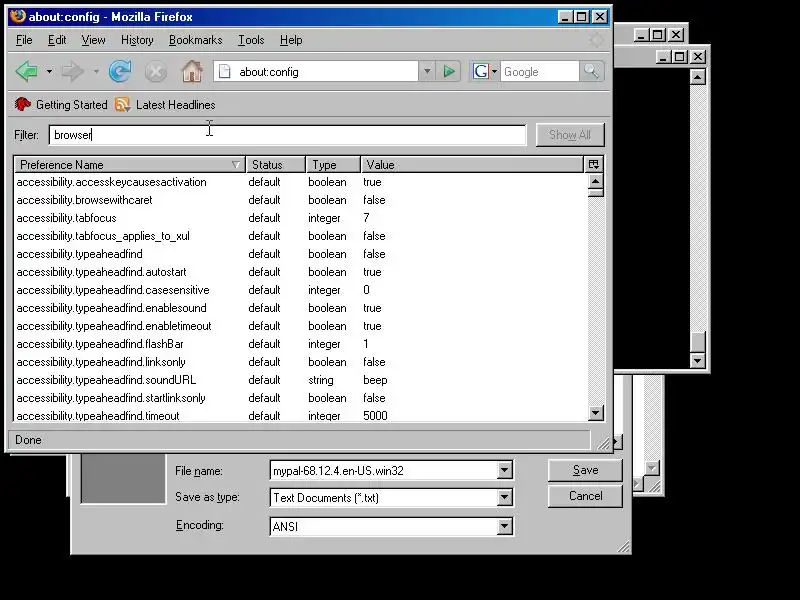The image size is (800, 600).
Task: Open search engine selector dropdown arrow
Action: point(494,71)
